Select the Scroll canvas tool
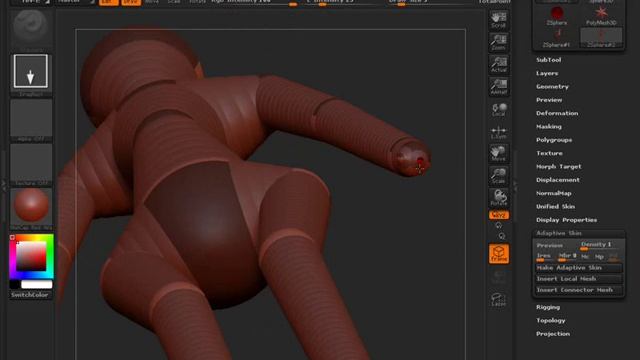Image resolution: width=640 pixels, height=360 pixels. click(498, 20)
